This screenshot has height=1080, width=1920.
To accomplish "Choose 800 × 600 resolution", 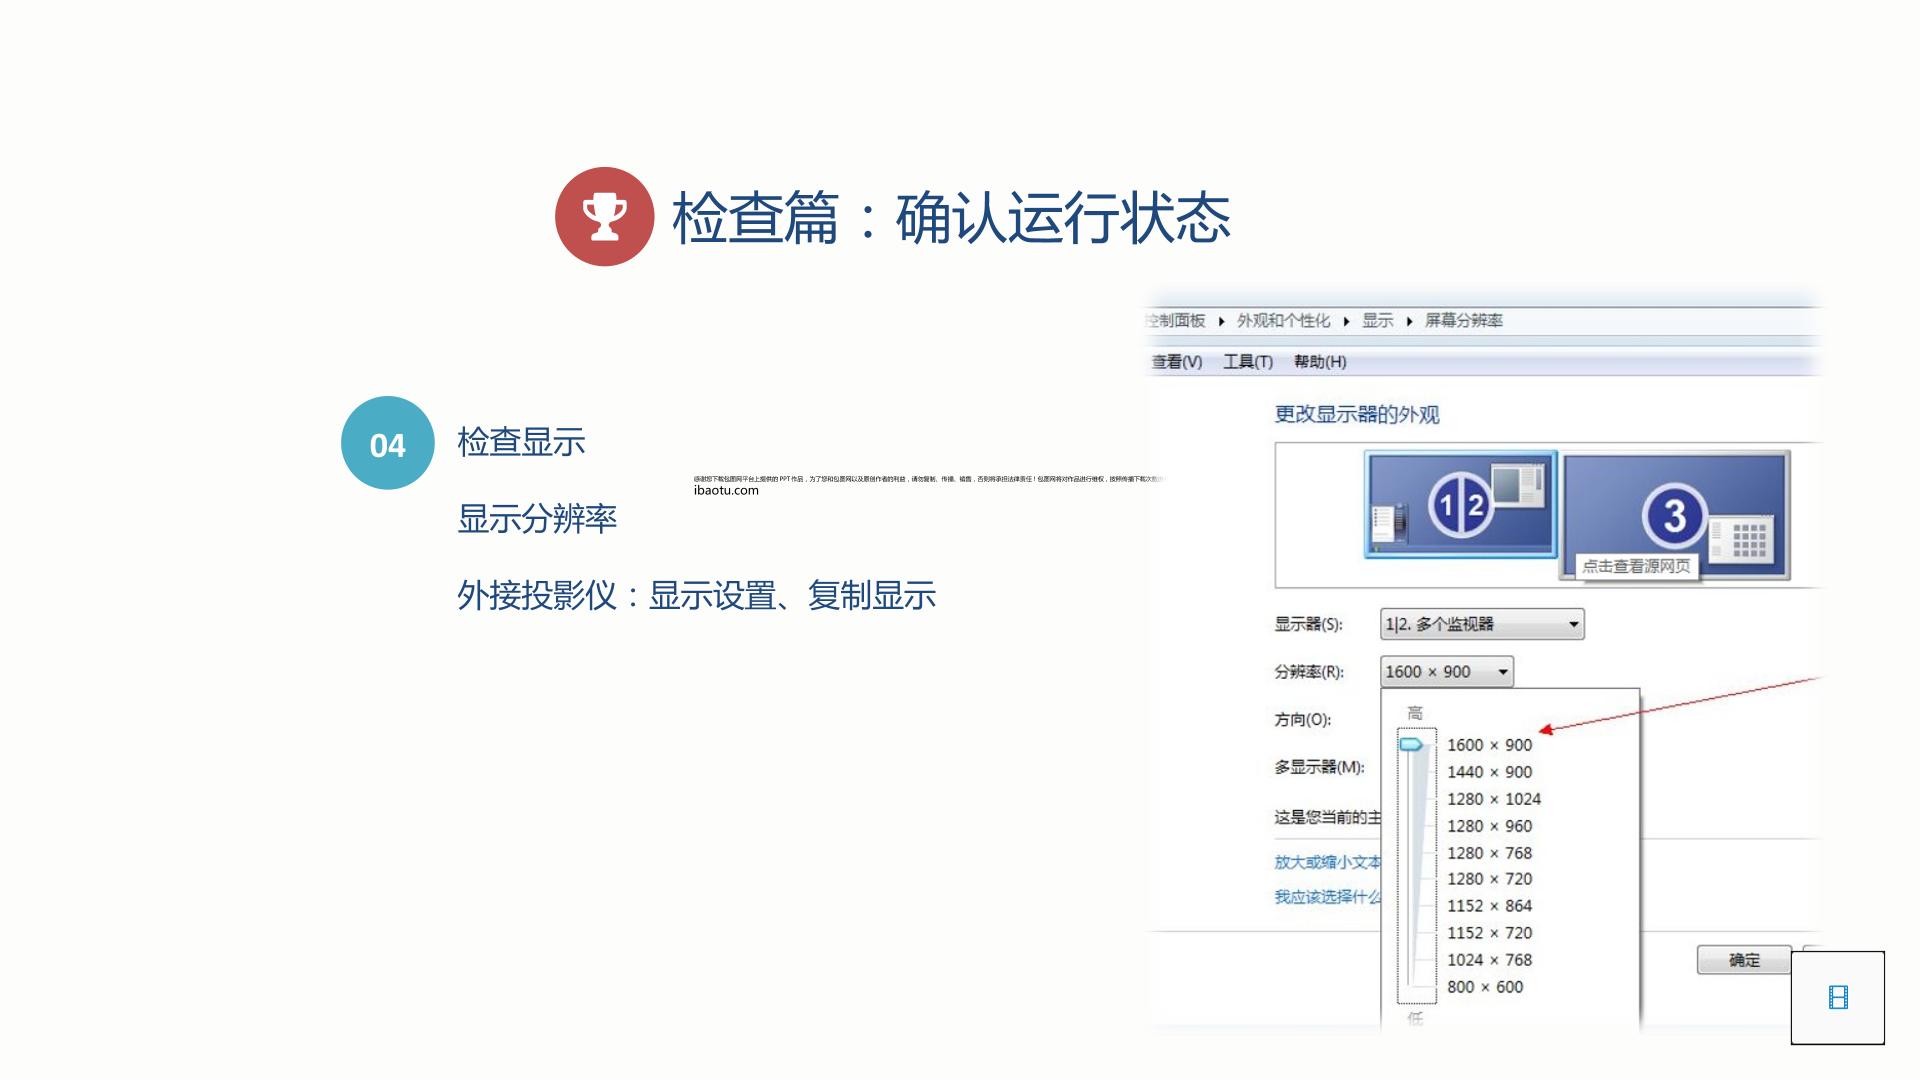I will coord(1485,987).
